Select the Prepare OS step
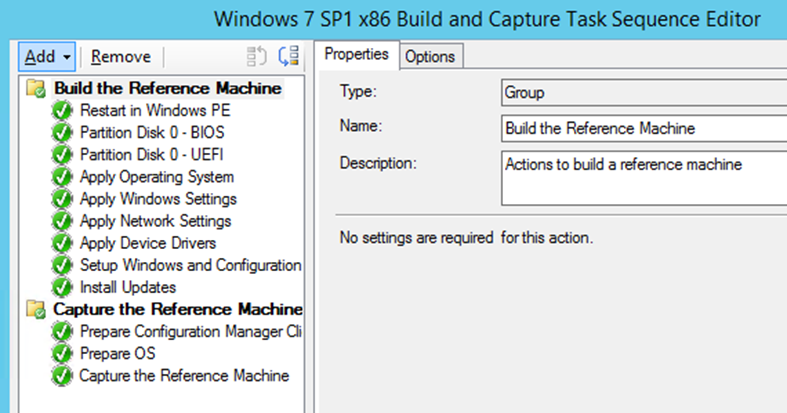 coord(118,354)
